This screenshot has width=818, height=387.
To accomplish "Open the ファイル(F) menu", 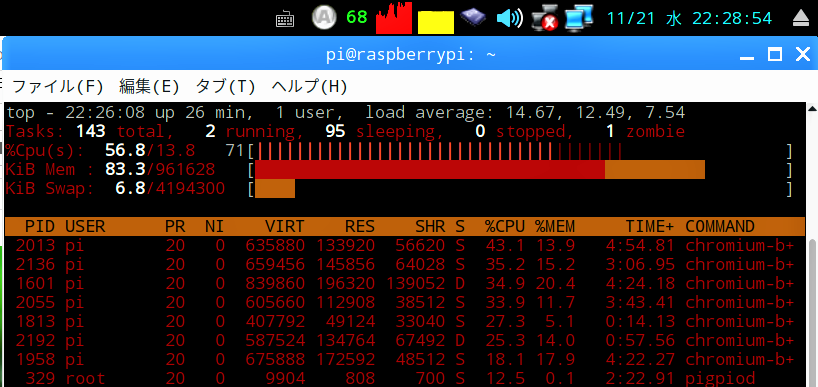I will coord(58,86).
